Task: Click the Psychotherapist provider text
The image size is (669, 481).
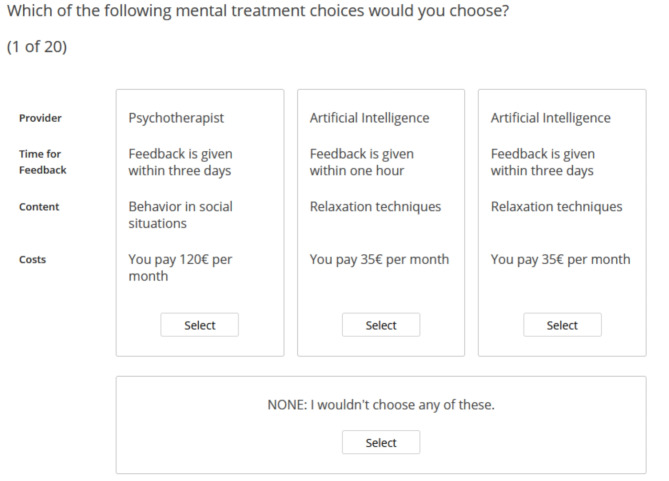Action: 176,118
